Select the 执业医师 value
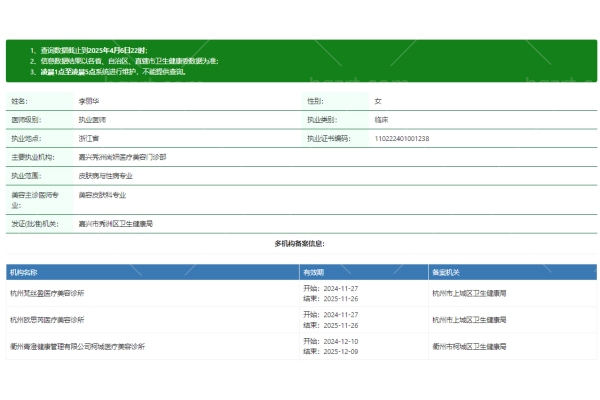This screenshot has width=600, height=400. [x=92, y=120]
